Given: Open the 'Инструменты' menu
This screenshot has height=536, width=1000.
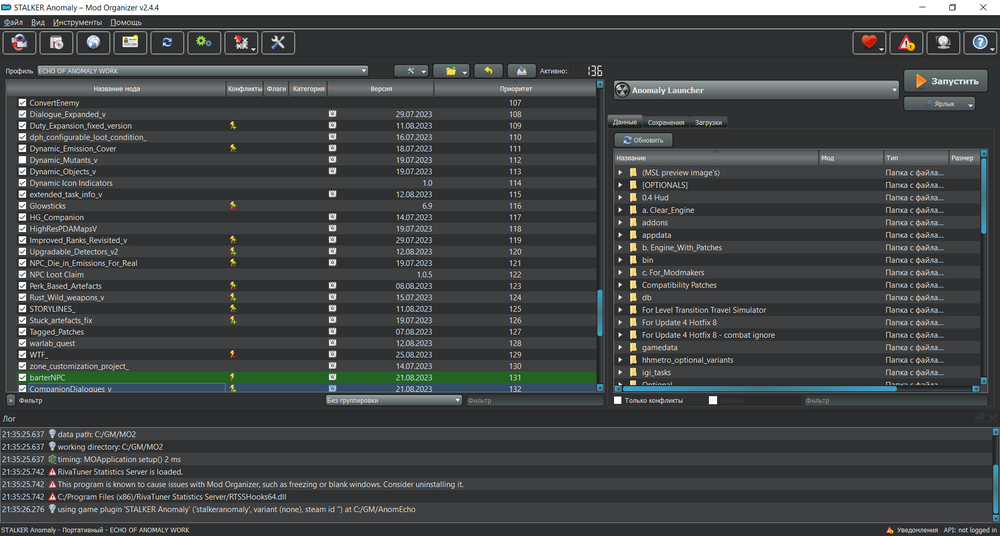Looking at the screenshot, I should (x=77, y=21).
